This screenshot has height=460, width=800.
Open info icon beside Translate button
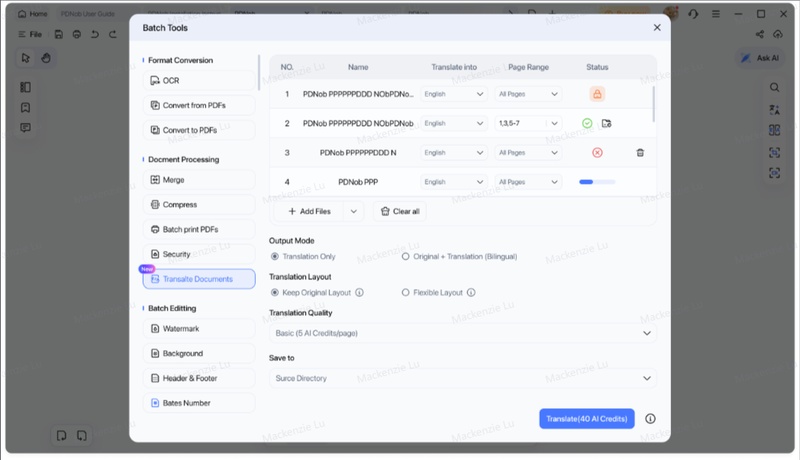650,419
